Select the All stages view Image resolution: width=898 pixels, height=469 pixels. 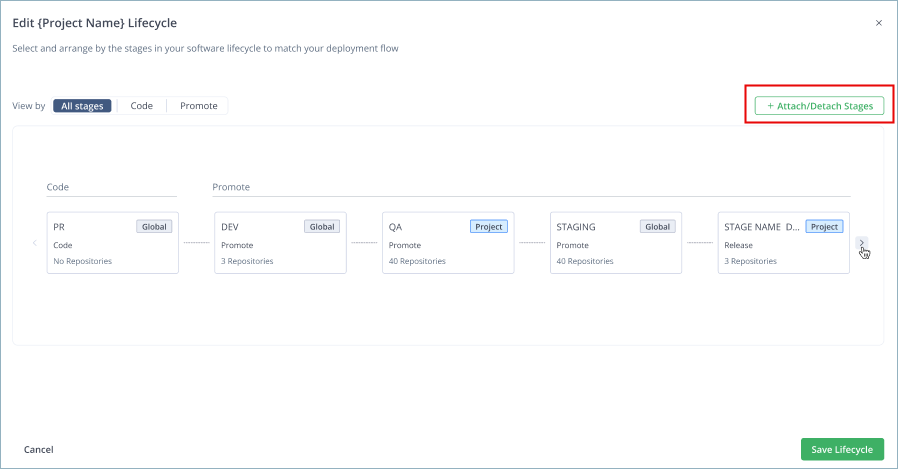click(82, 106)
